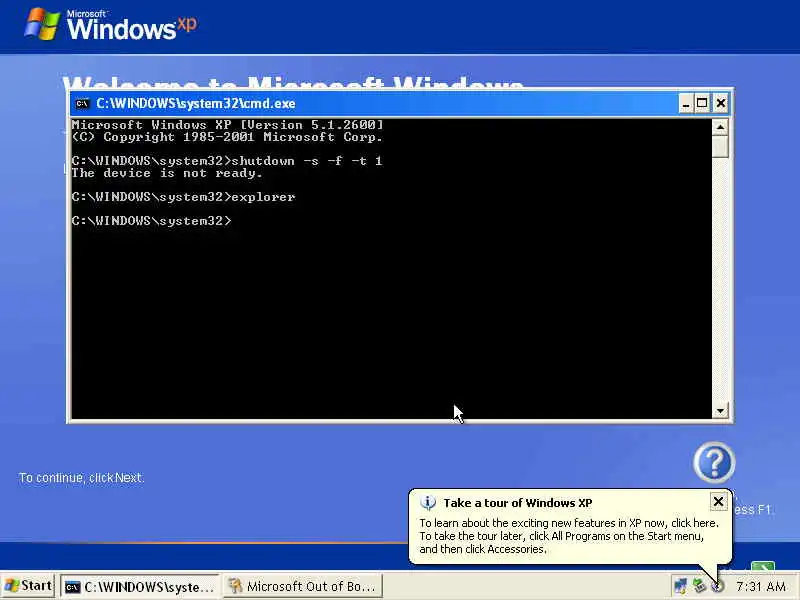Click the console scrollbar thumb
This screenshot has height=600, width=800.
tap(720, 147)
